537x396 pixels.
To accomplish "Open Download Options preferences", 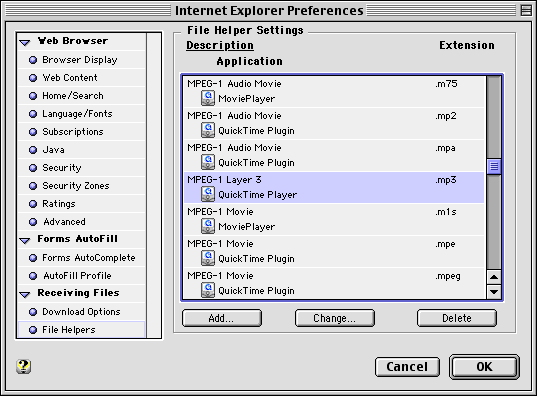I will 82,311.
